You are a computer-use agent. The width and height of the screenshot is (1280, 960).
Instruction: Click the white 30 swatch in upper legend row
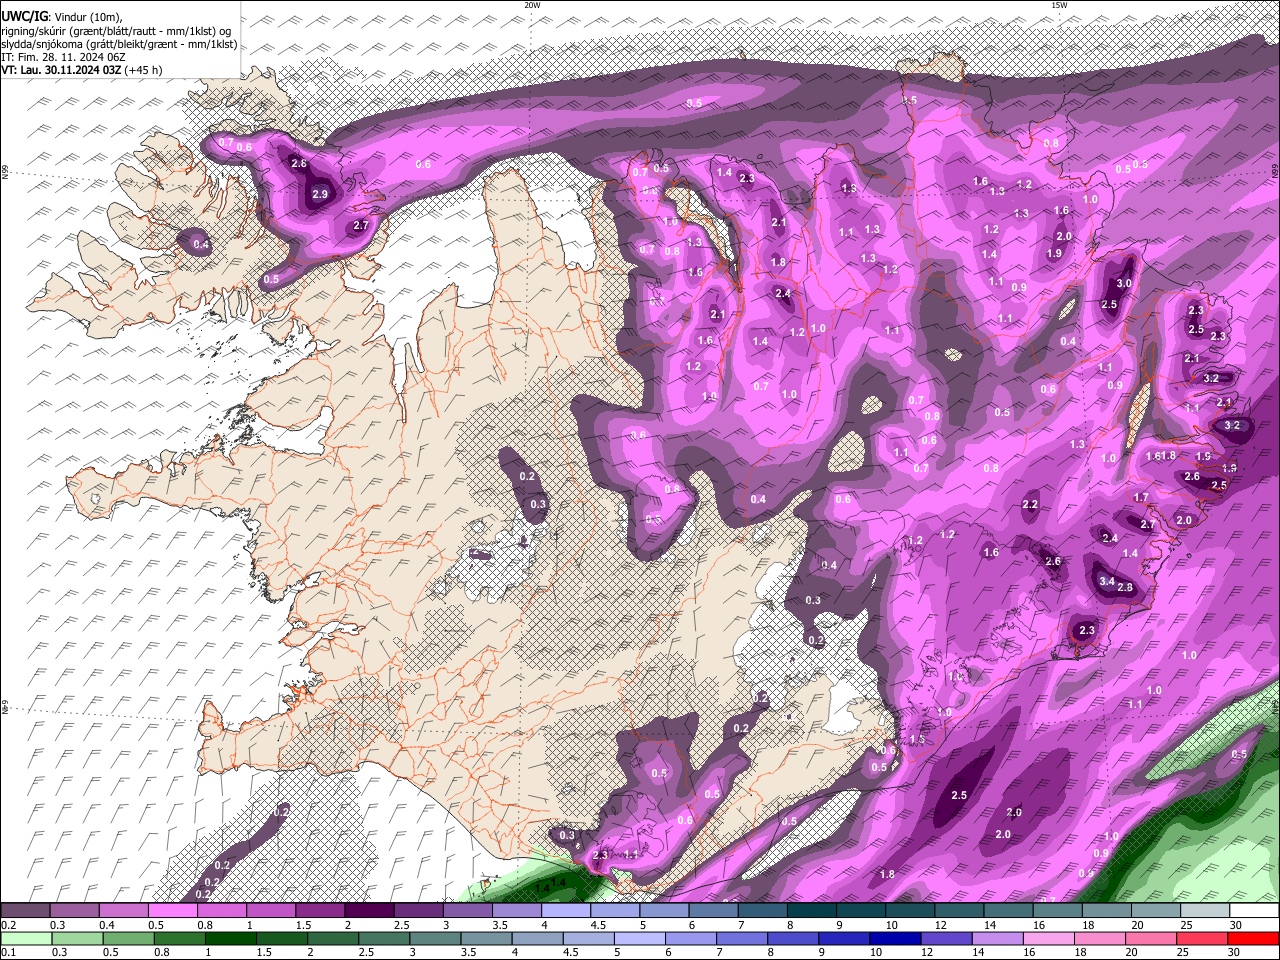point(1253,911)
